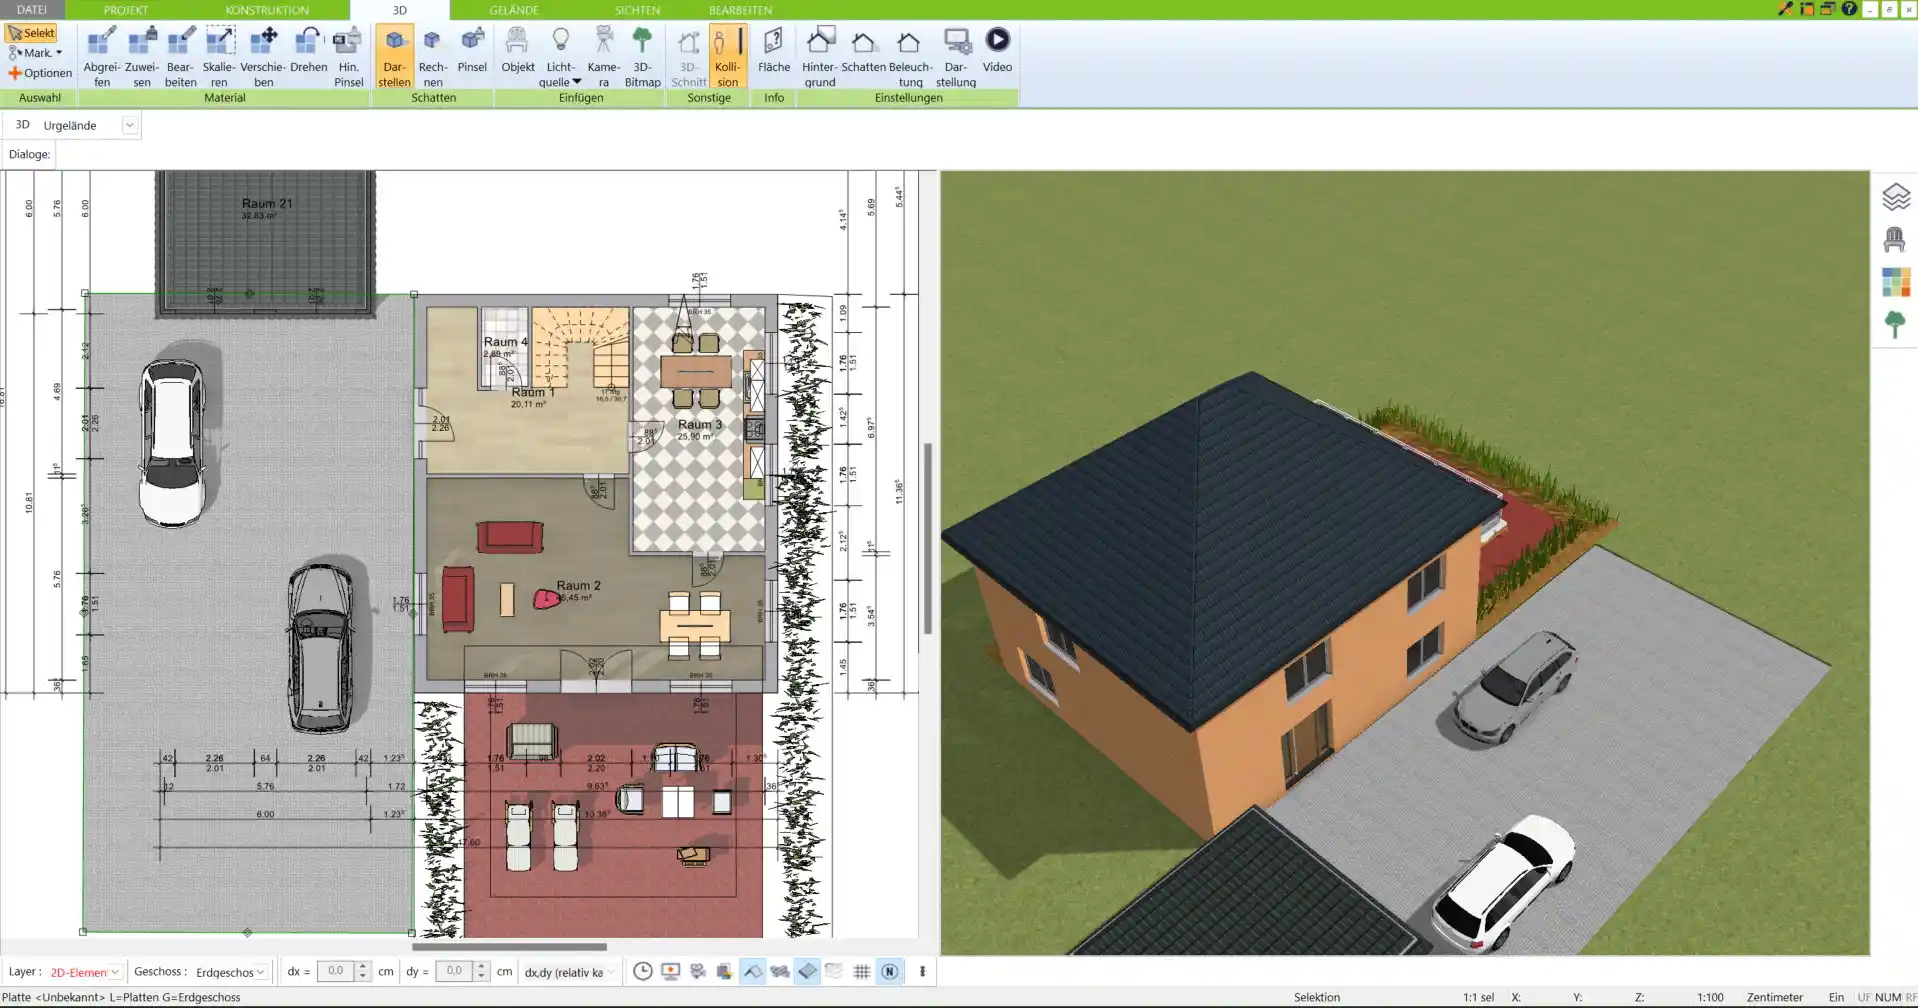Open the Hintergrund settings

[819, 57]
